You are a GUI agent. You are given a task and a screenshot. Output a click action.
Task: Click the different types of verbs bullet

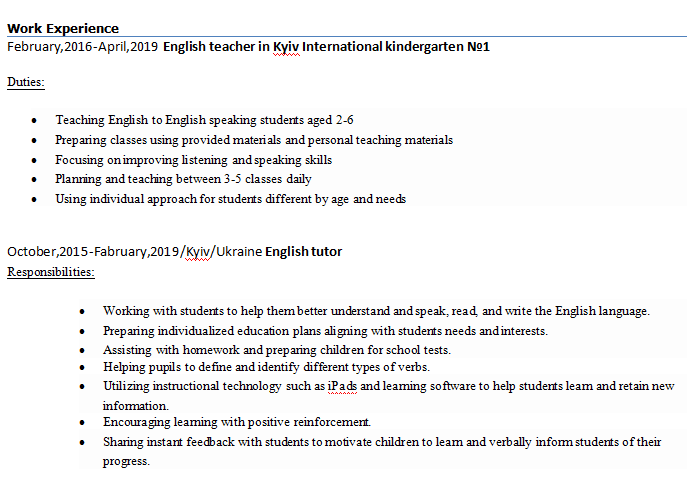click(266, 368)
